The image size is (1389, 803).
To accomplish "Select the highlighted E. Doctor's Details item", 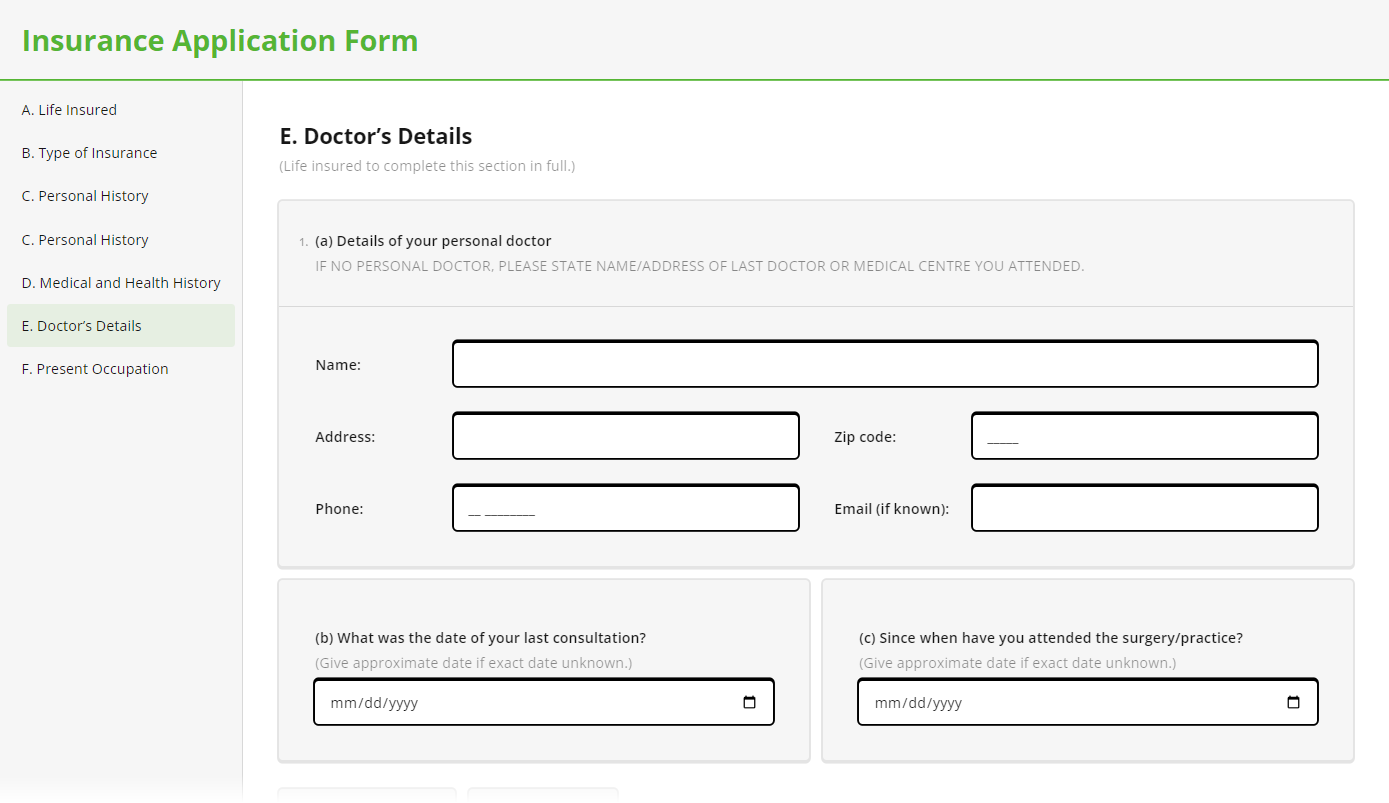I will click(x=81, y=325).
